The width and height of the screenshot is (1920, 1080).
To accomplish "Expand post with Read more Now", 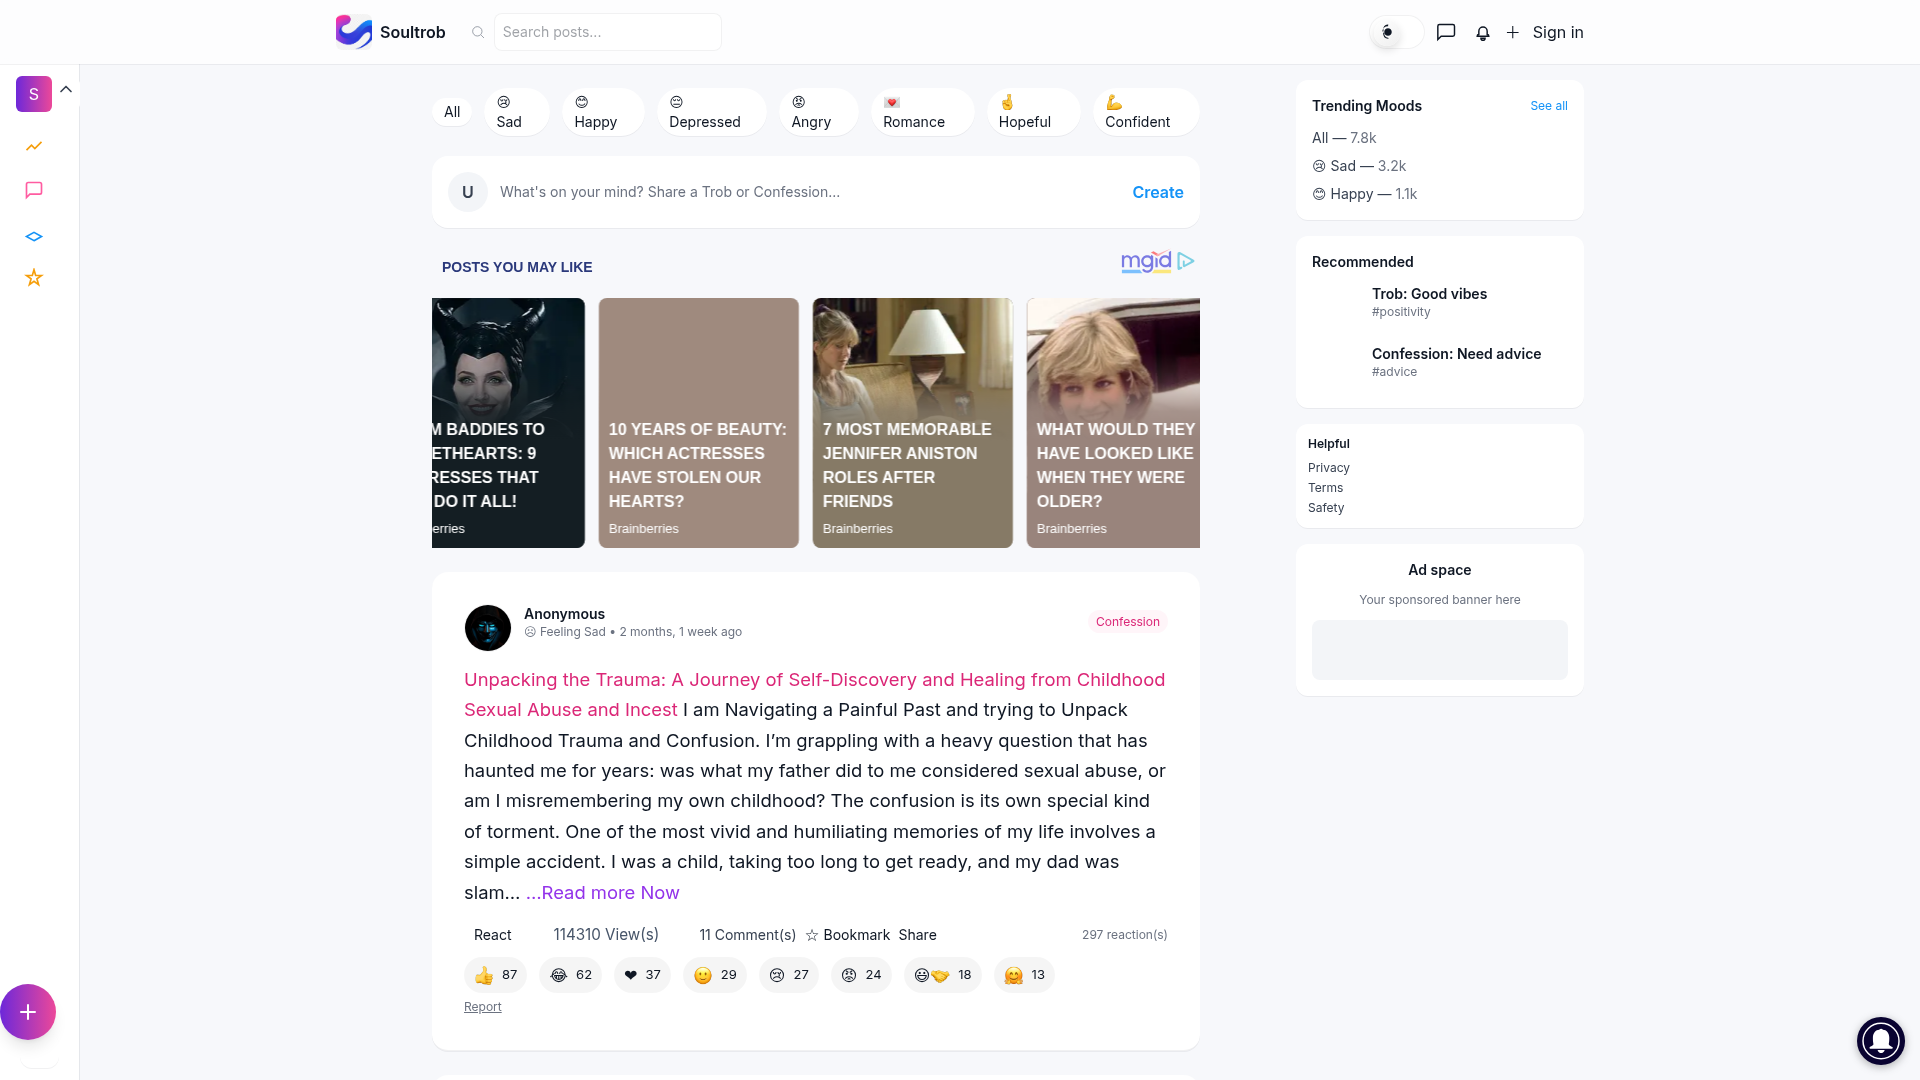I will [x=603, y=893].
